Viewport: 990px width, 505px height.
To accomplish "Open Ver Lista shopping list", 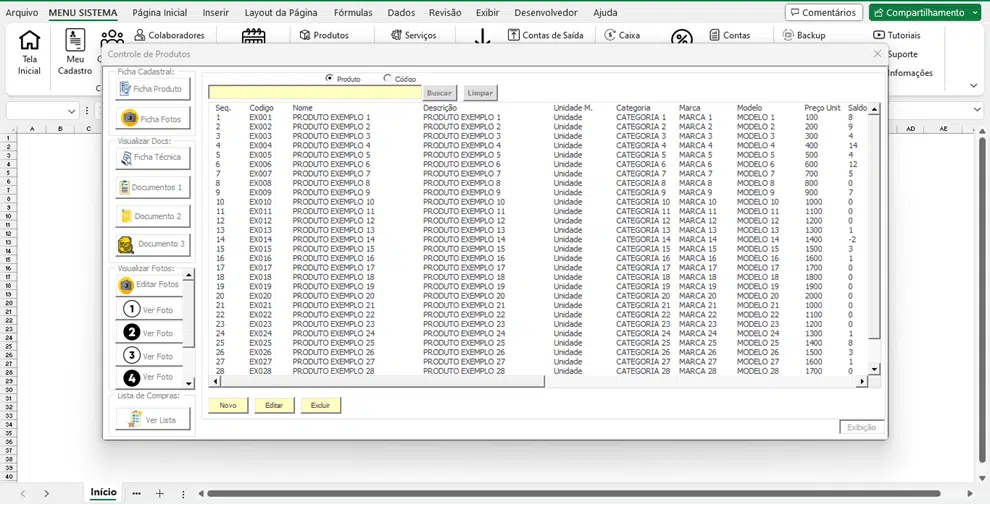I will click(152, 420).
